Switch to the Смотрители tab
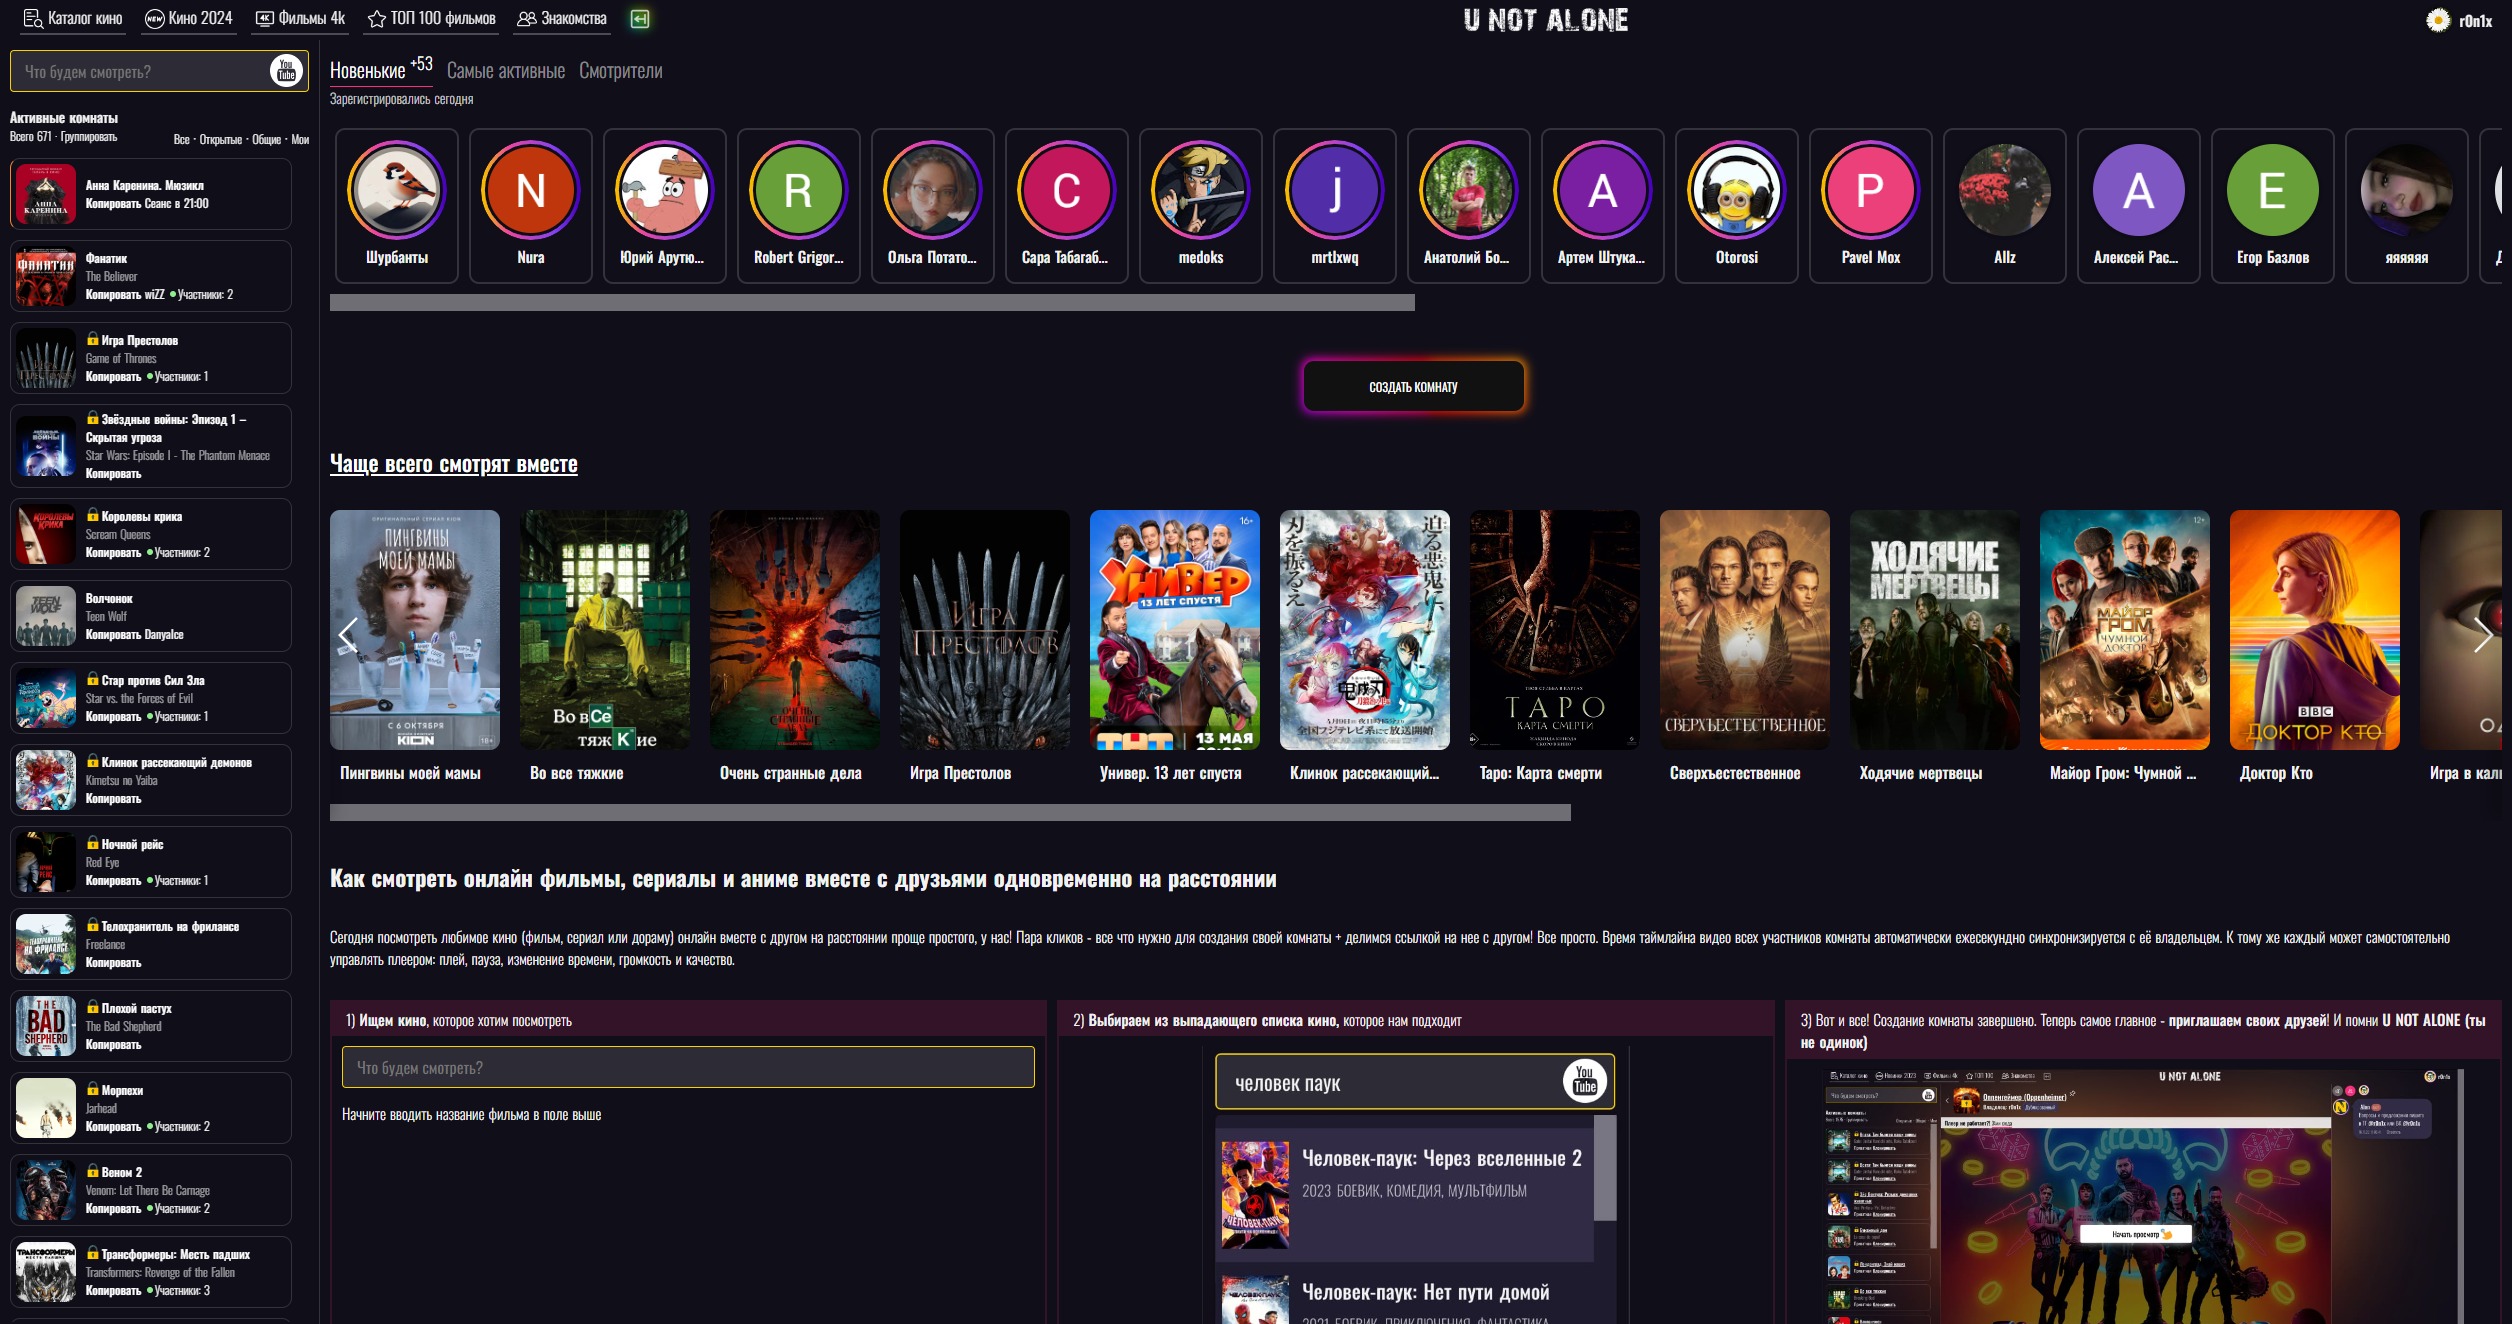This screenshot has width=2512, height=1324. click(621, 71)
